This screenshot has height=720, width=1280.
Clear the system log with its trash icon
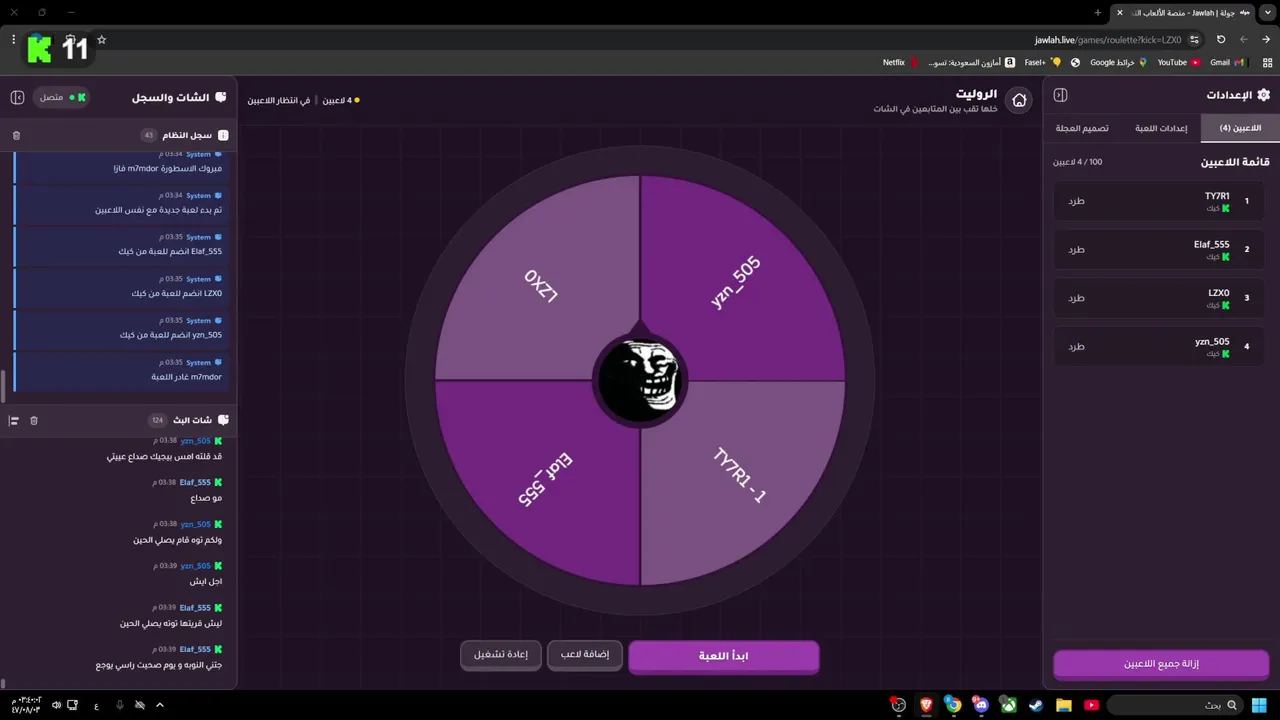click(x=16, y=135)
